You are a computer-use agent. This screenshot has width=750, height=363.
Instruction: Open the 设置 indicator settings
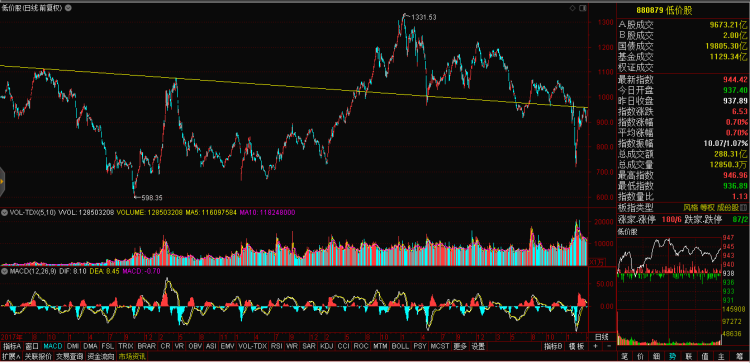pyautogui.click(x=478, y=346)
